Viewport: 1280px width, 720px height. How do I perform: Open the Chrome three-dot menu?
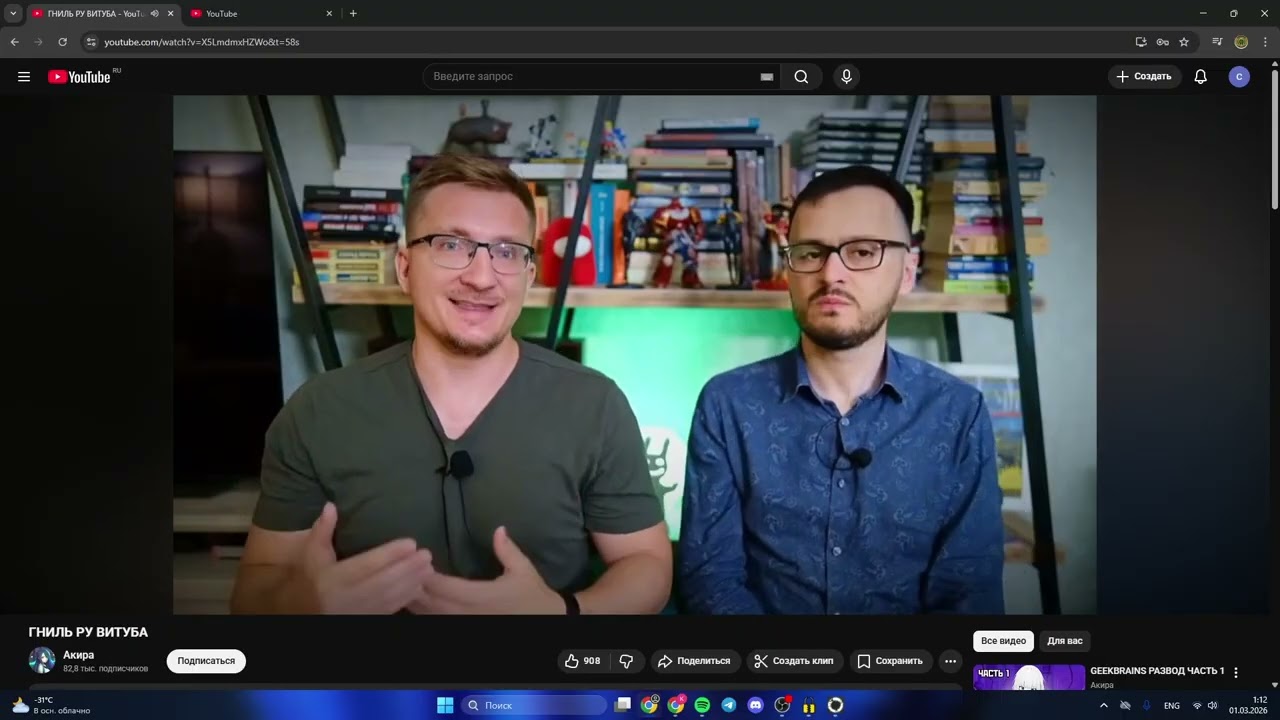(1265, 42)
